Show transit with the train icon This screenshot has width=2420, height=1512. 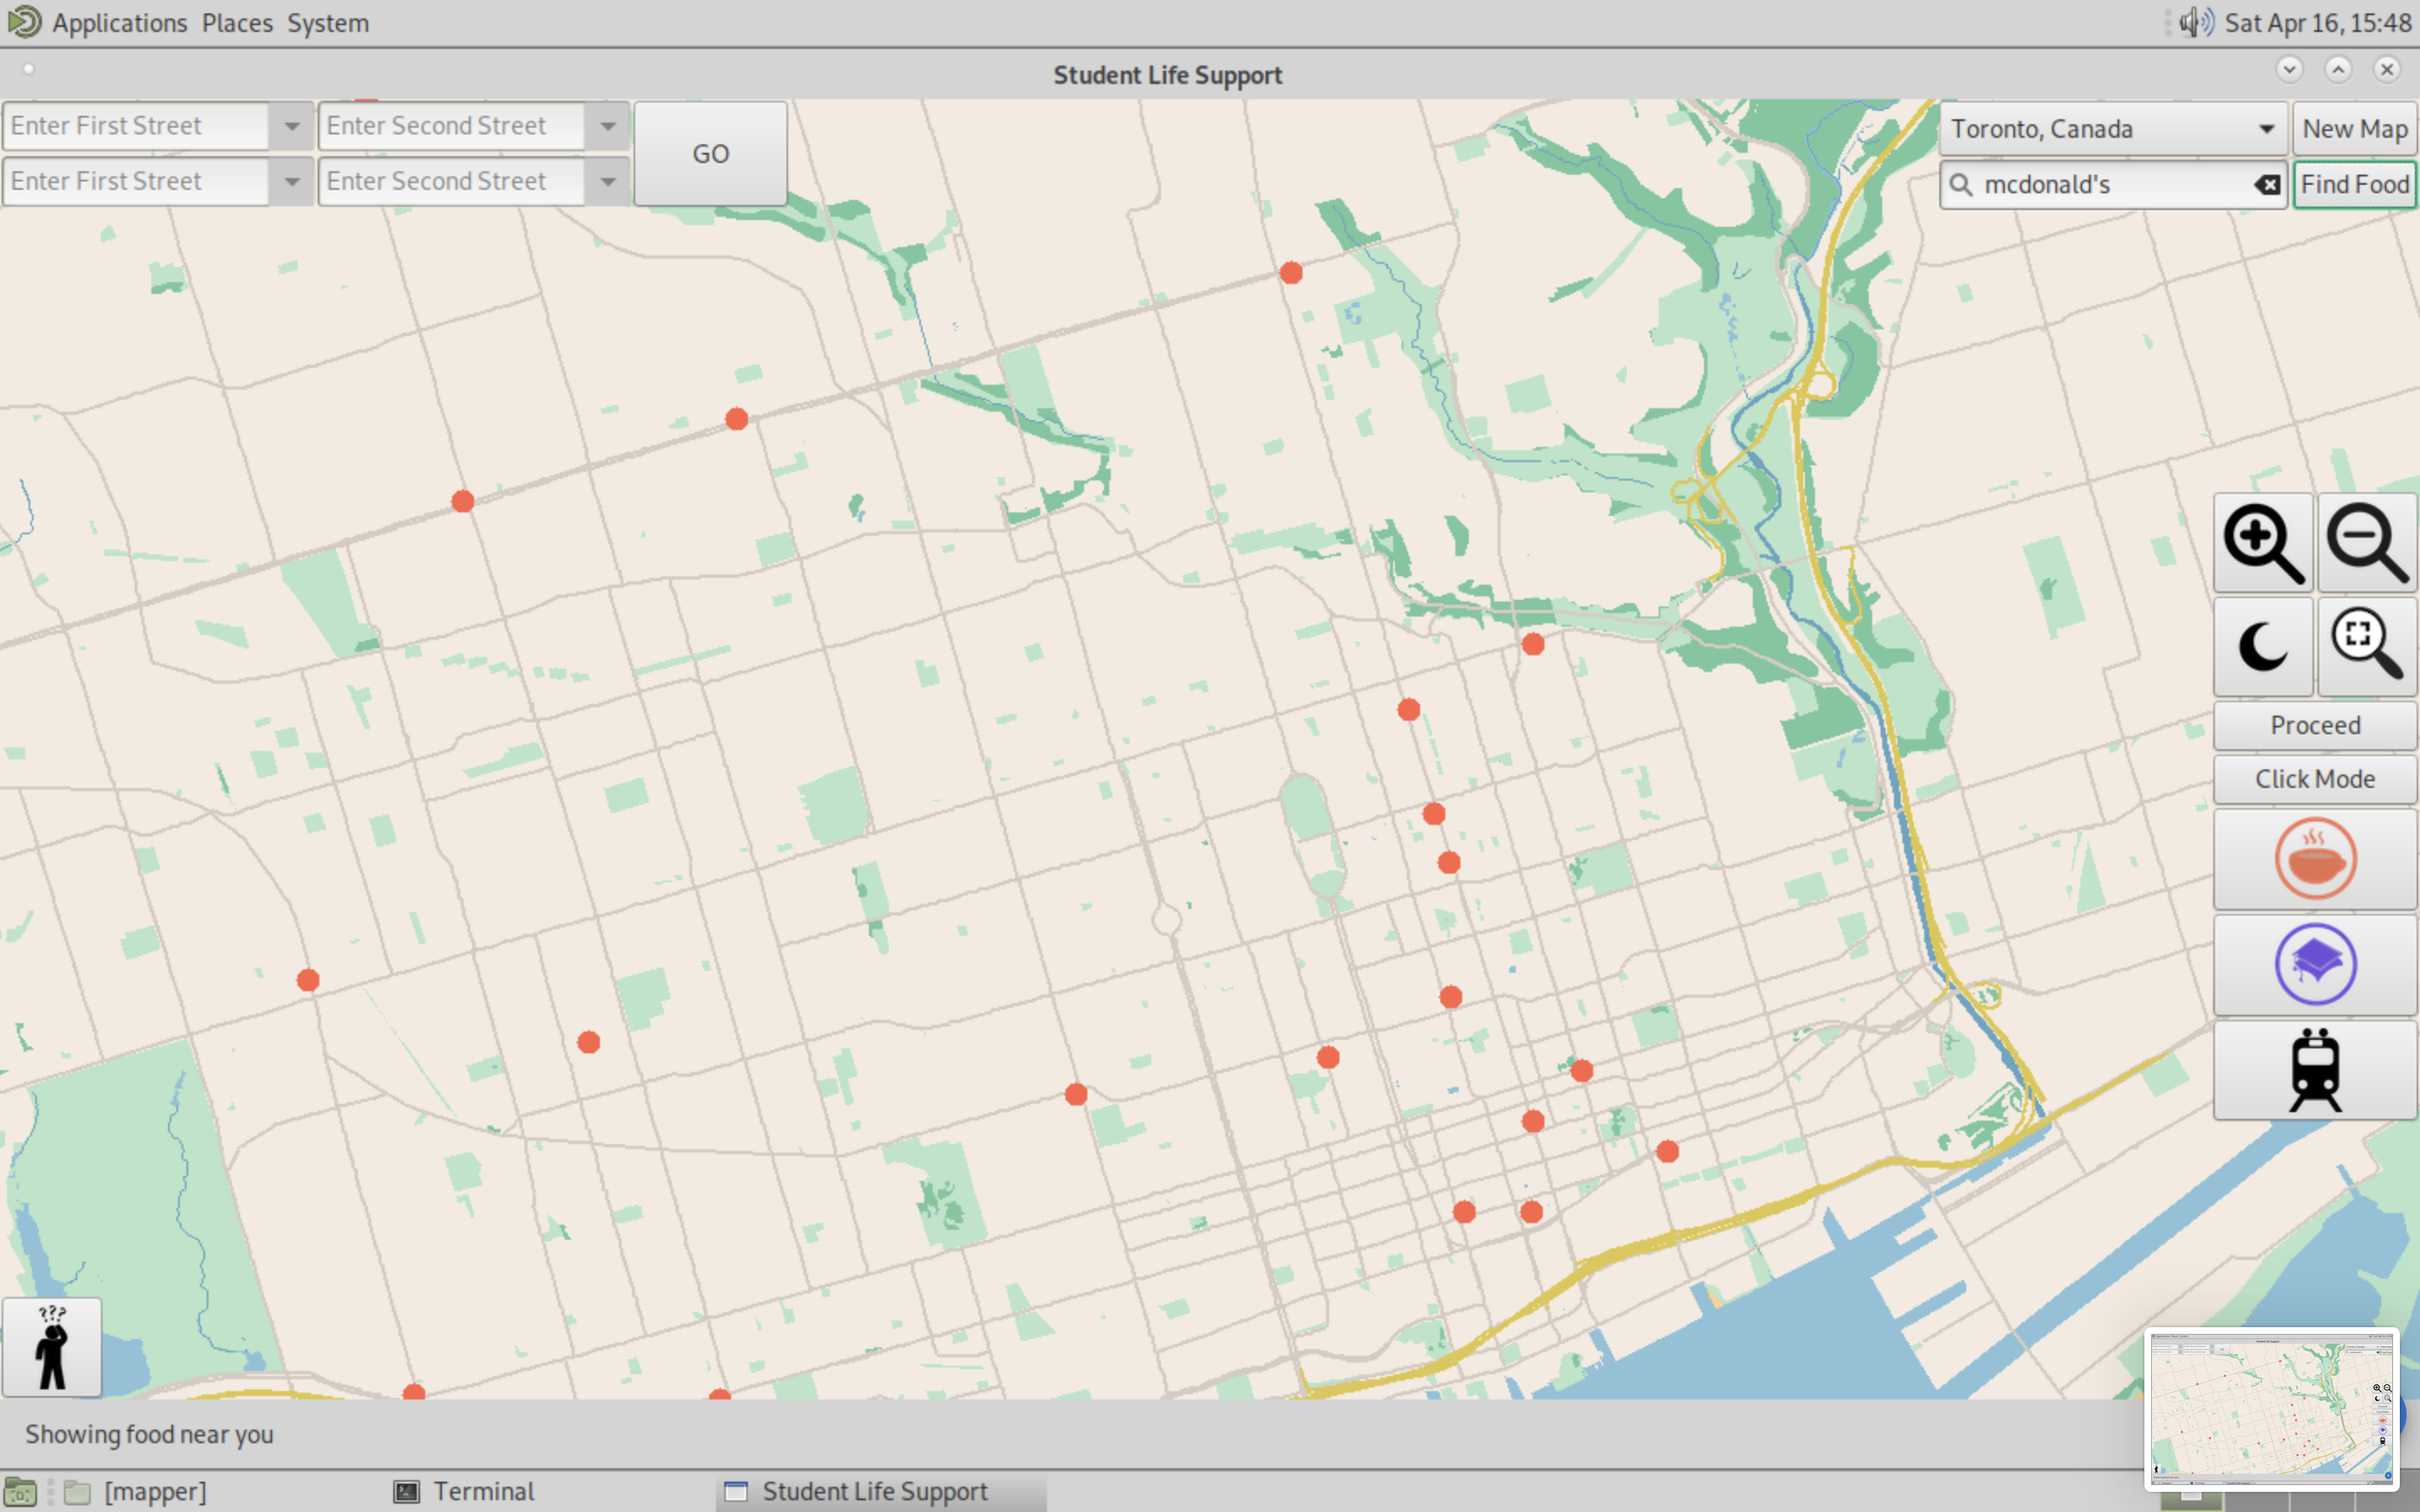2314,1070
